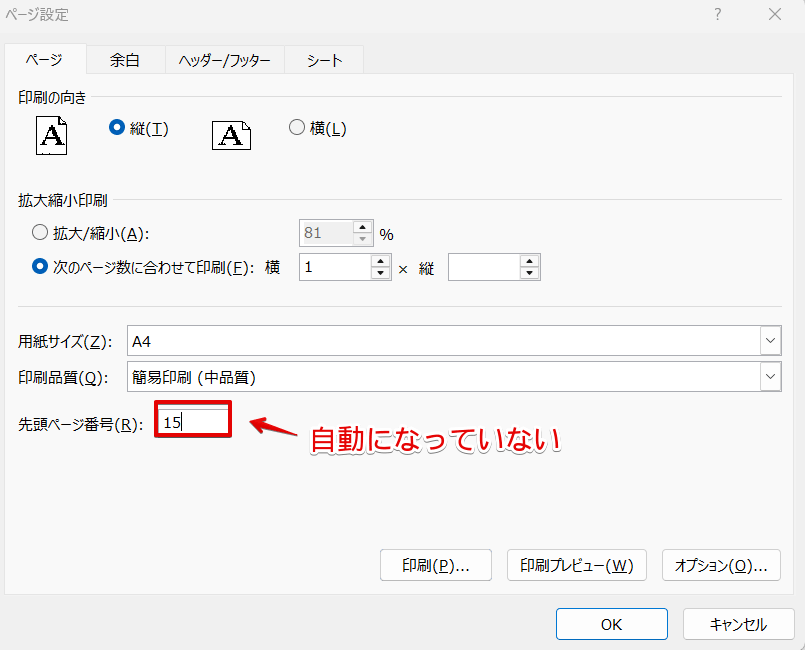This screenshot has height=650, width=805.
Task: Click the キャンセル button
Action: point(738,624)
